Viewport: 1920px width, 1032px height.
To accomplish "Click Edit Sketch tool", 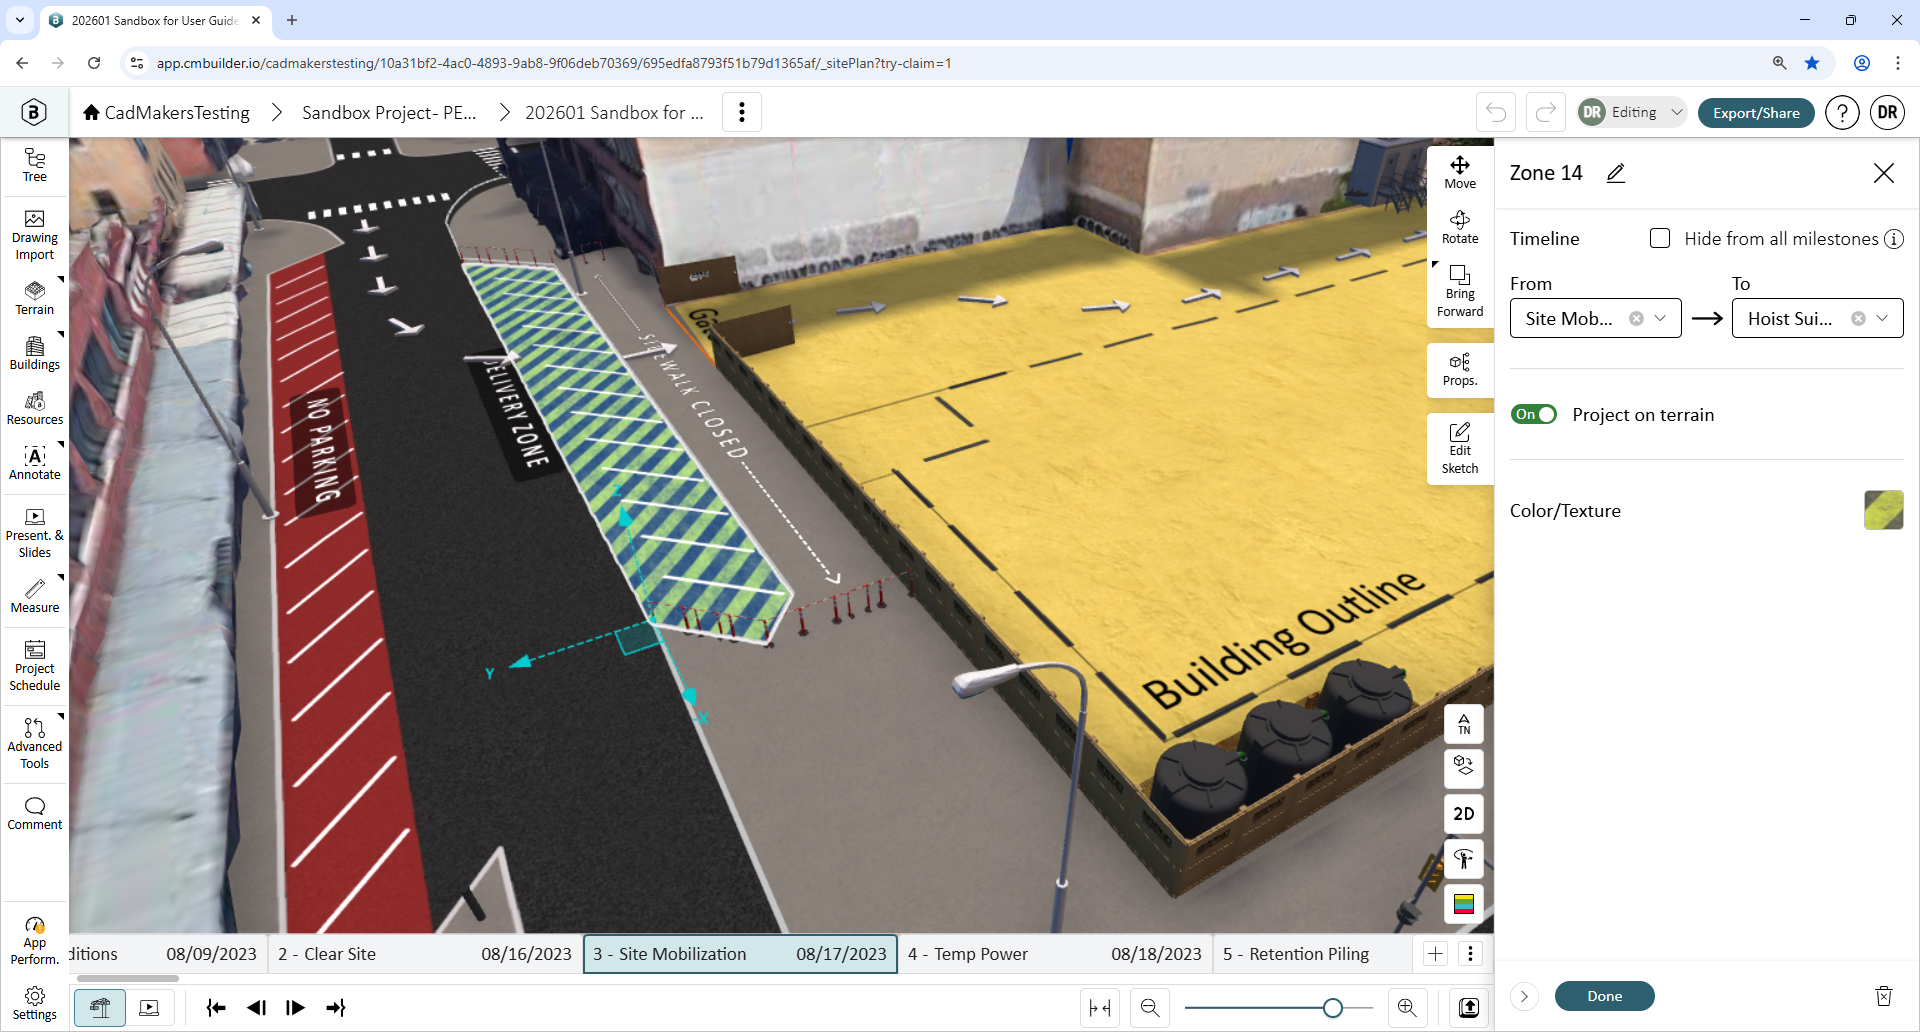I will [1460, 448].
